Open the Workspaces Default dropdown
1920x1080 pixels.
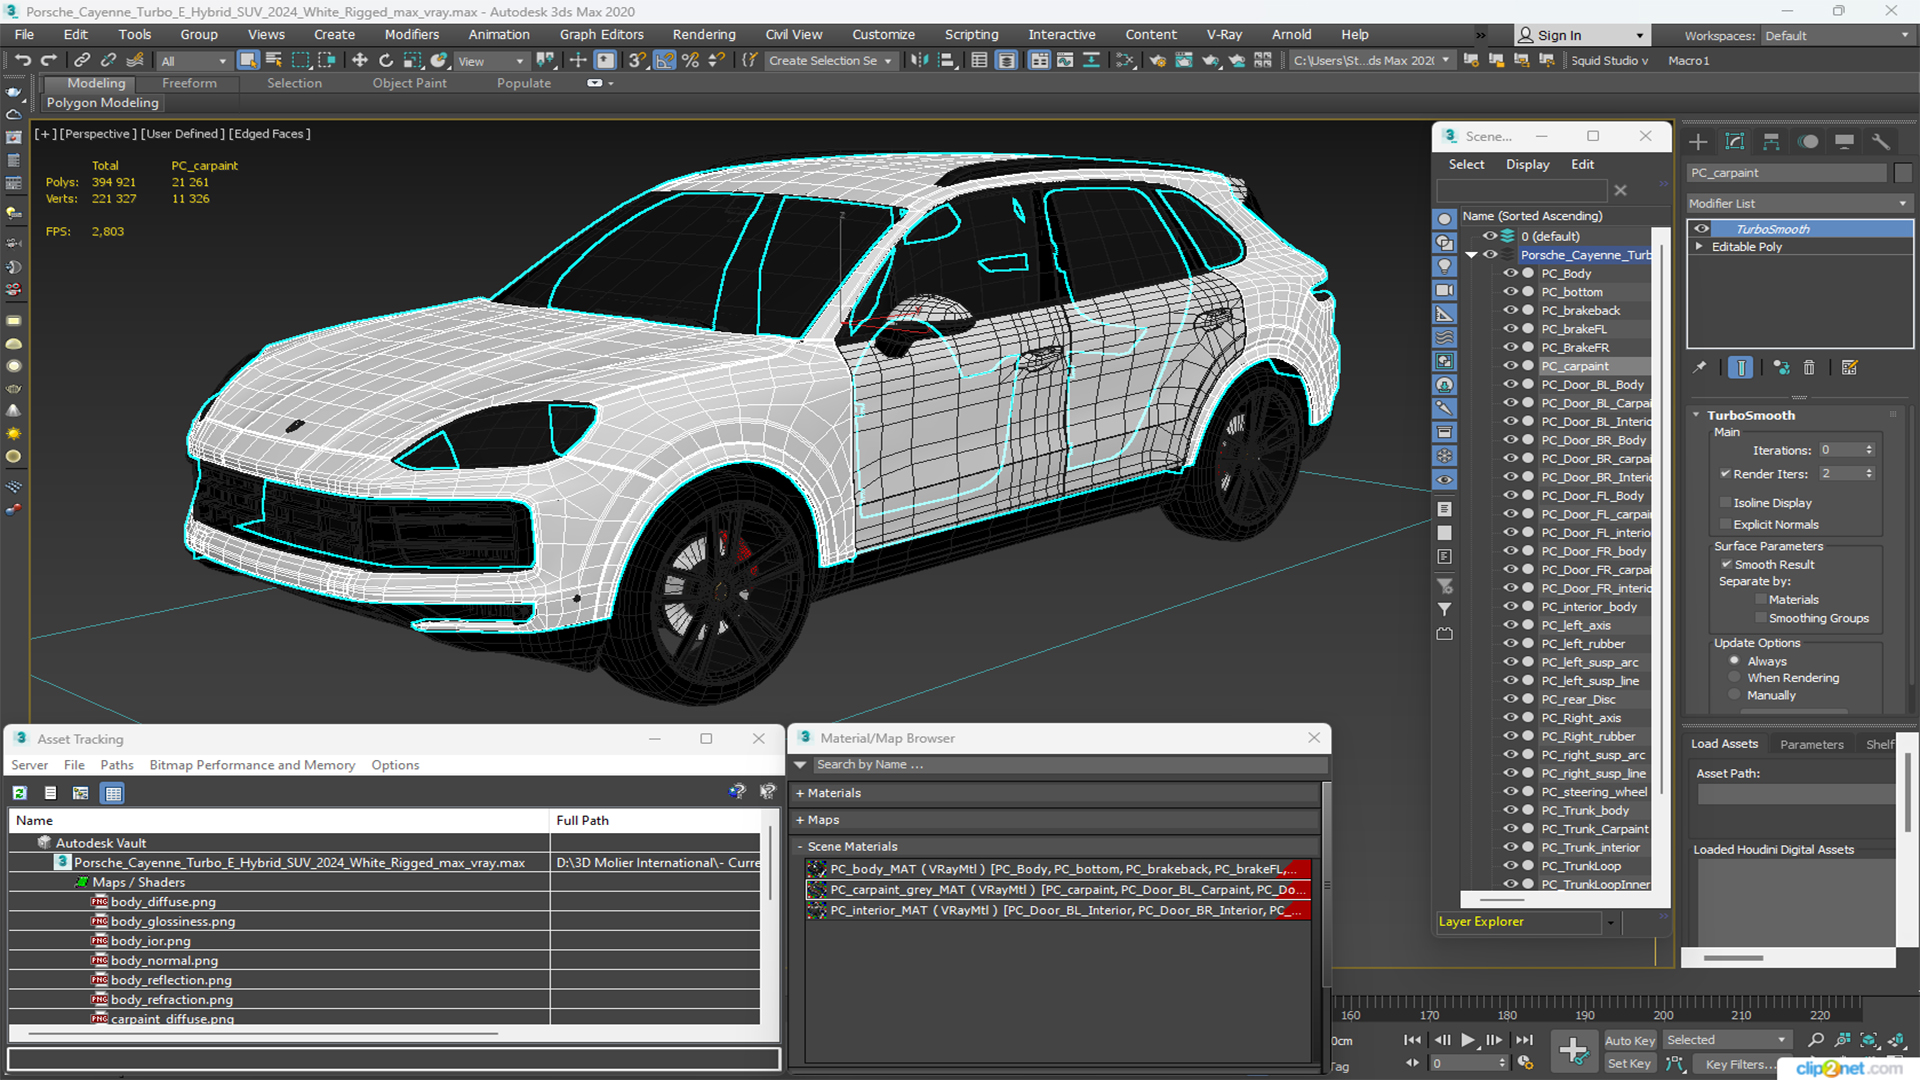click(1836, 35)
